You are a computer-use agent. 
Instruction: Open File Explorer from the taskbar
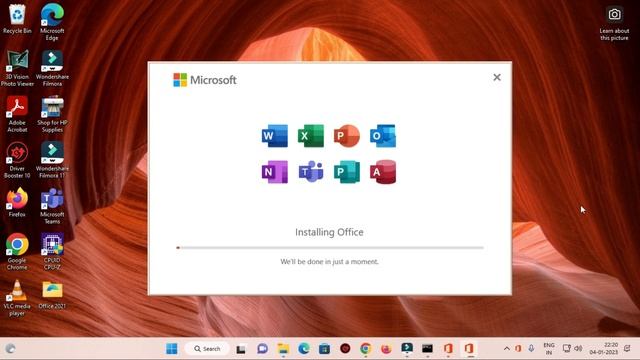pyautogui.click(x=283, y=349)
